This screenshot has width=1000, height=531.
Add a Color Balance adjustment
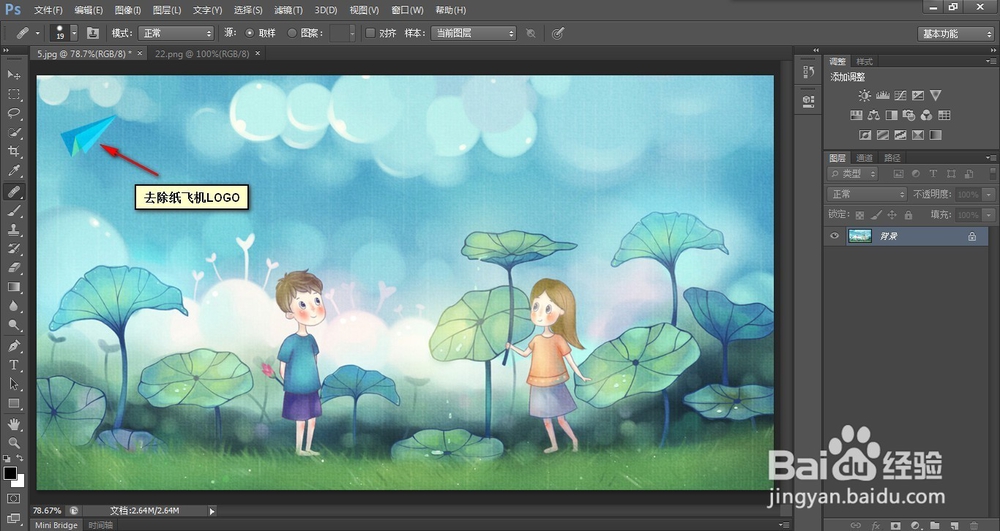click(x=874, y=115)
